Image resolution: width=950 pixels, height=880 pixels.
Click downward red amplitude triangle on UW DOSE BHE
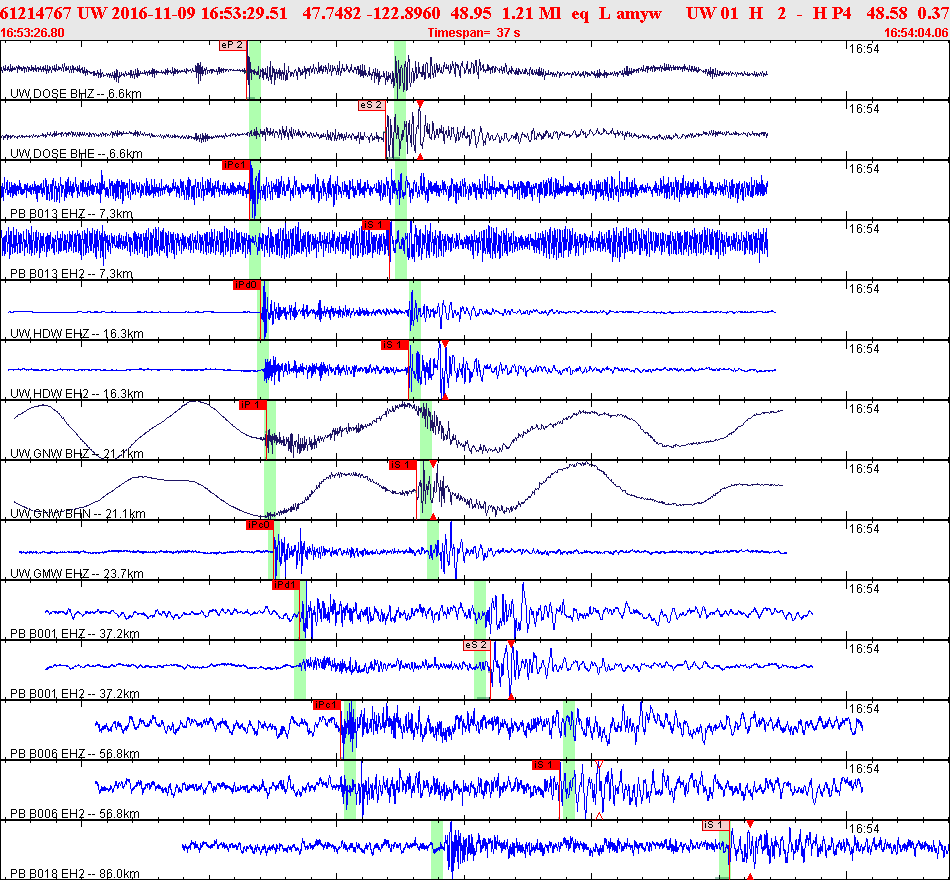click(420, 104)
